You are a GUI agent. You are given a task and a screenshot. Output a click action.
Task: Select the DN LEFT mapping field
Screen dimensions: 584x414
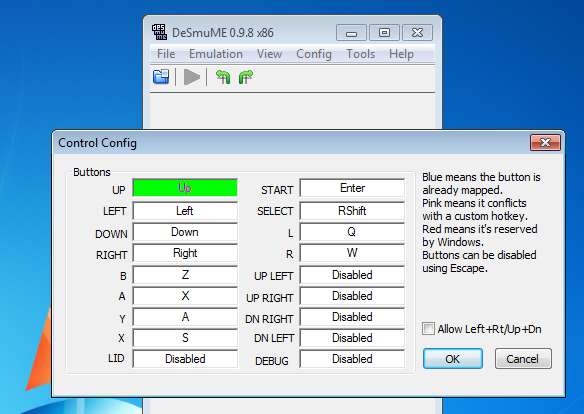[x=352, y=338]
